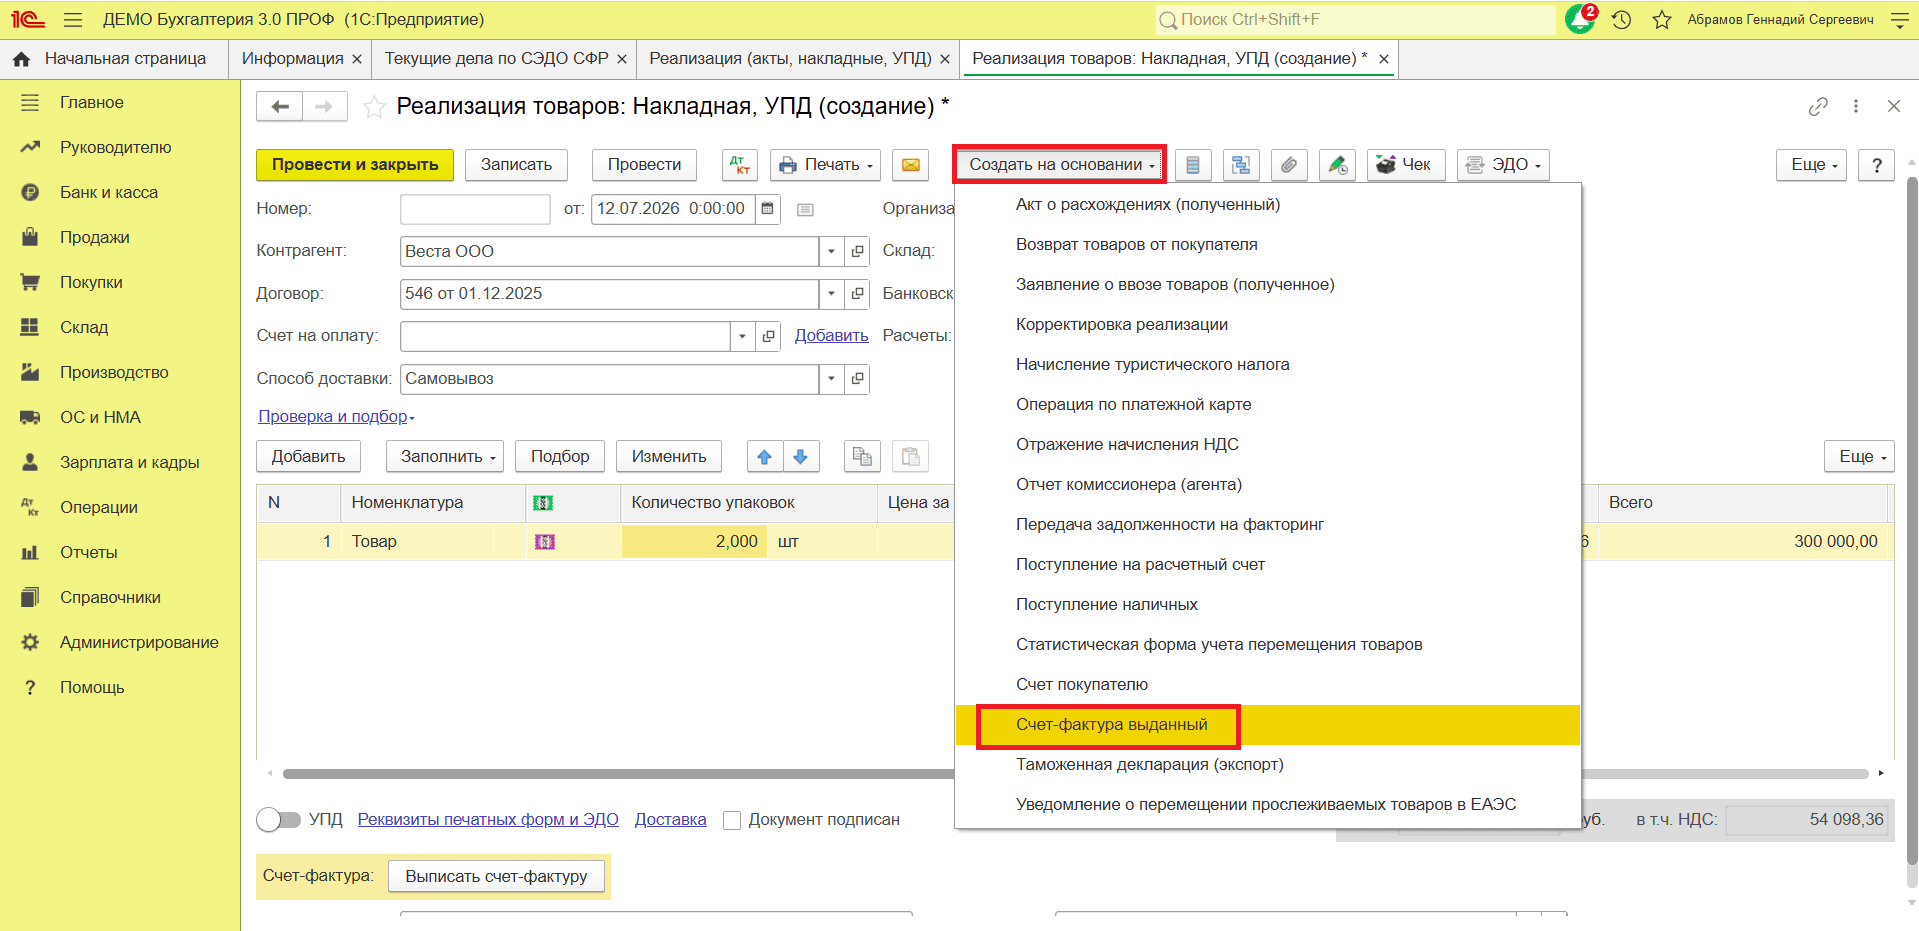Click Количество упаковок cell 2,000
The width and height of the screenshot is (1919, 931).
pyautogui.click(x=694, y=542)
